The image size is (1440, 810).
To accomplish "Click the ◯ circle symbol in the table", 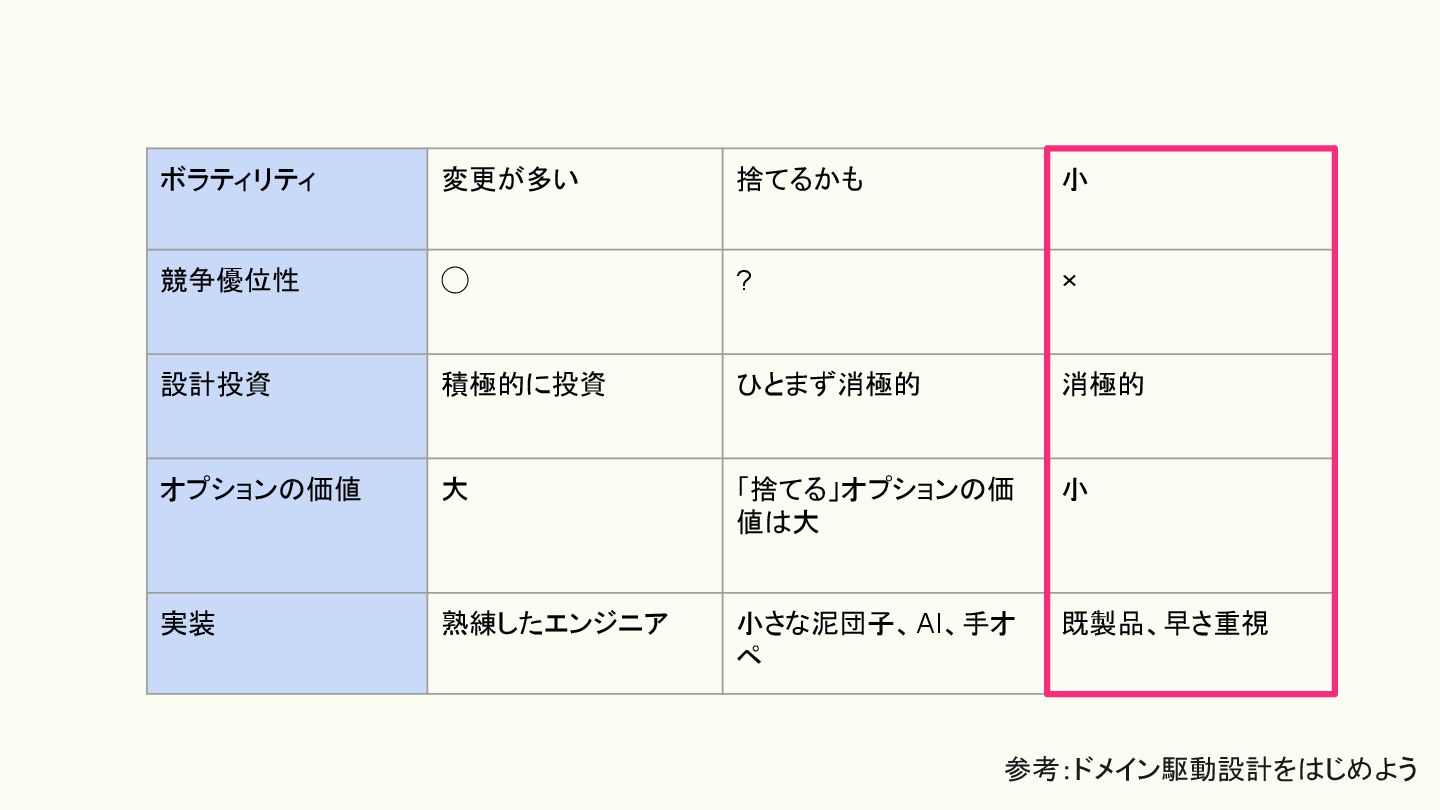I will (455, 281).
